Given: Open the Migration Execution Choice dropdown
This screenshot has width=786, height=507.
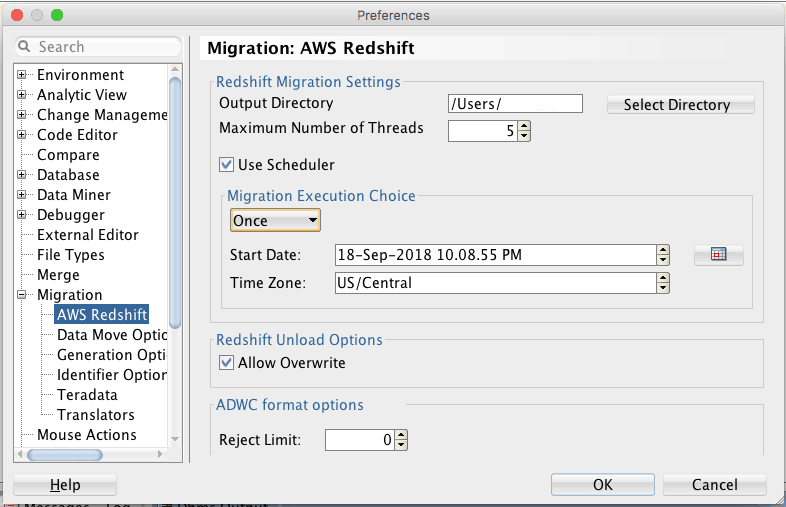Looking at the screenshot, I should pyautogui.click(x=275, y=221).
